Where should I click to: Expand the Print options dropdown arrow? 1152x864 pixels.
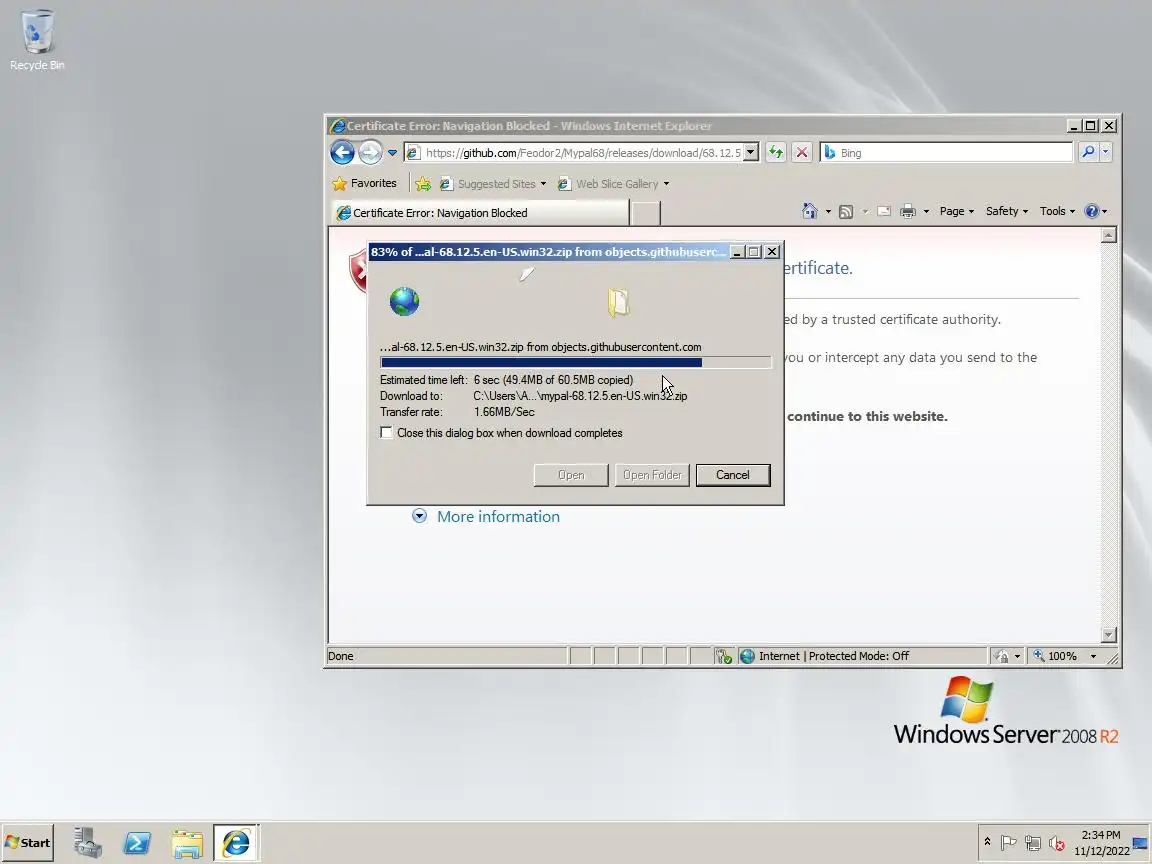pos(926,212)
